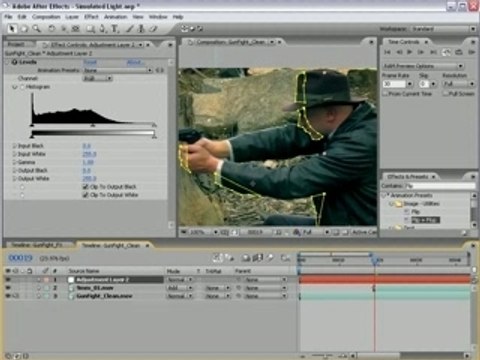This screenshot has height=360, width=480.
Task: Click the Levels effect enable icon
Action: point(14,62)
